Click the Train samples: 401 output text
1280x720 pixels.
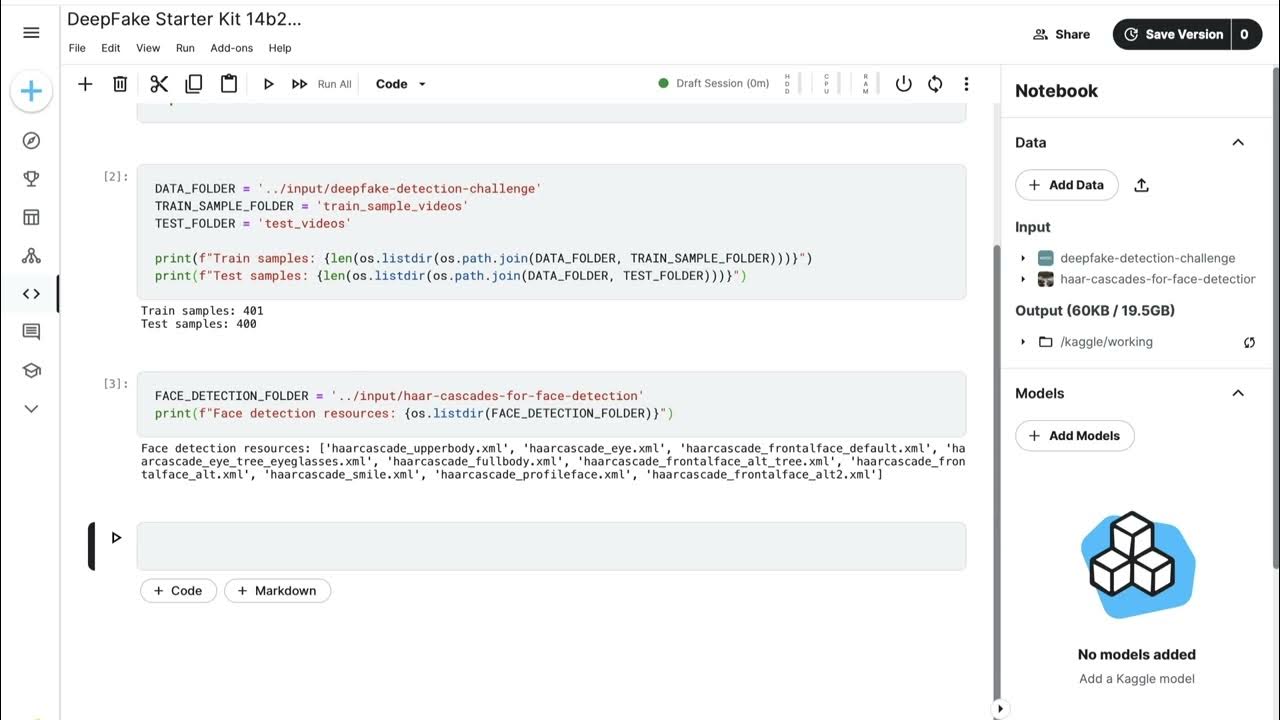pyautogui.click(x=202, y=311)
